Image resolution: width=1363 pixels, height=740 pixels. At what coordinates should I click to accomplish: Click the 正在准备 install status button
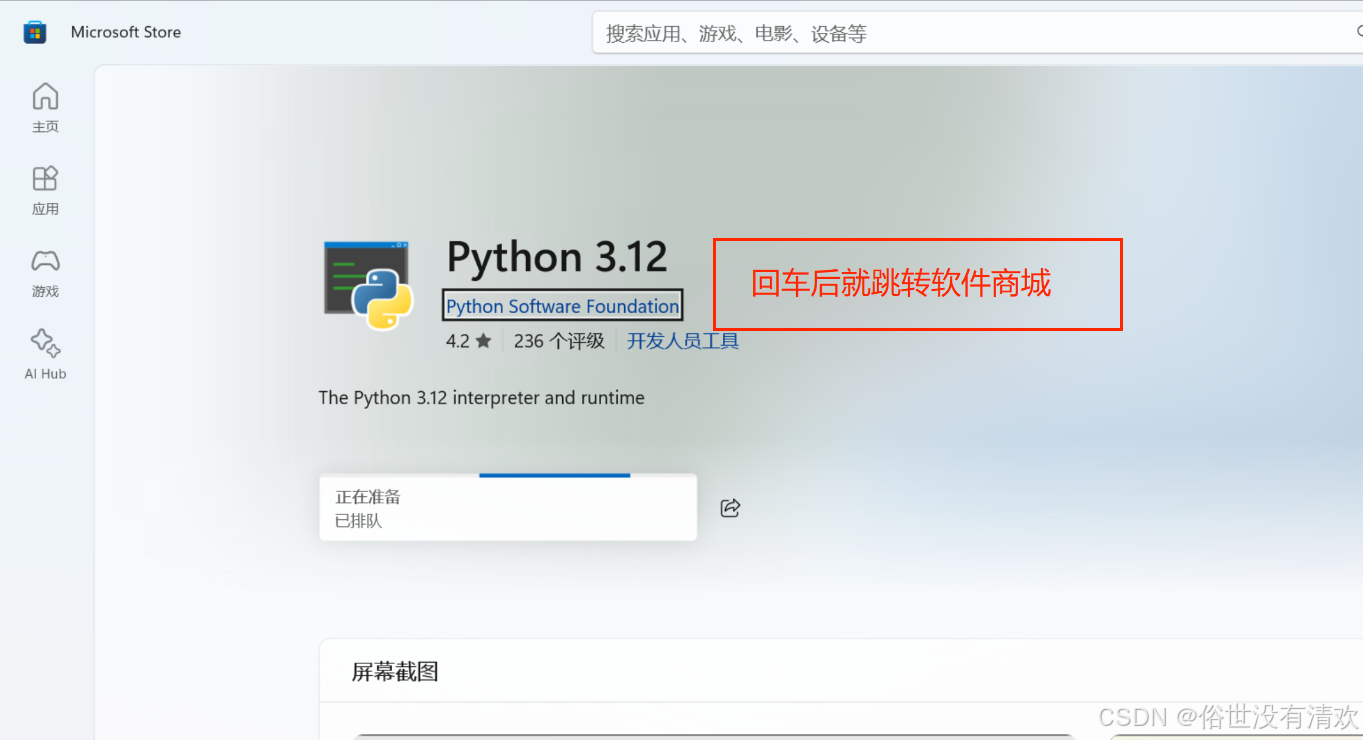(x=508, y=508)
